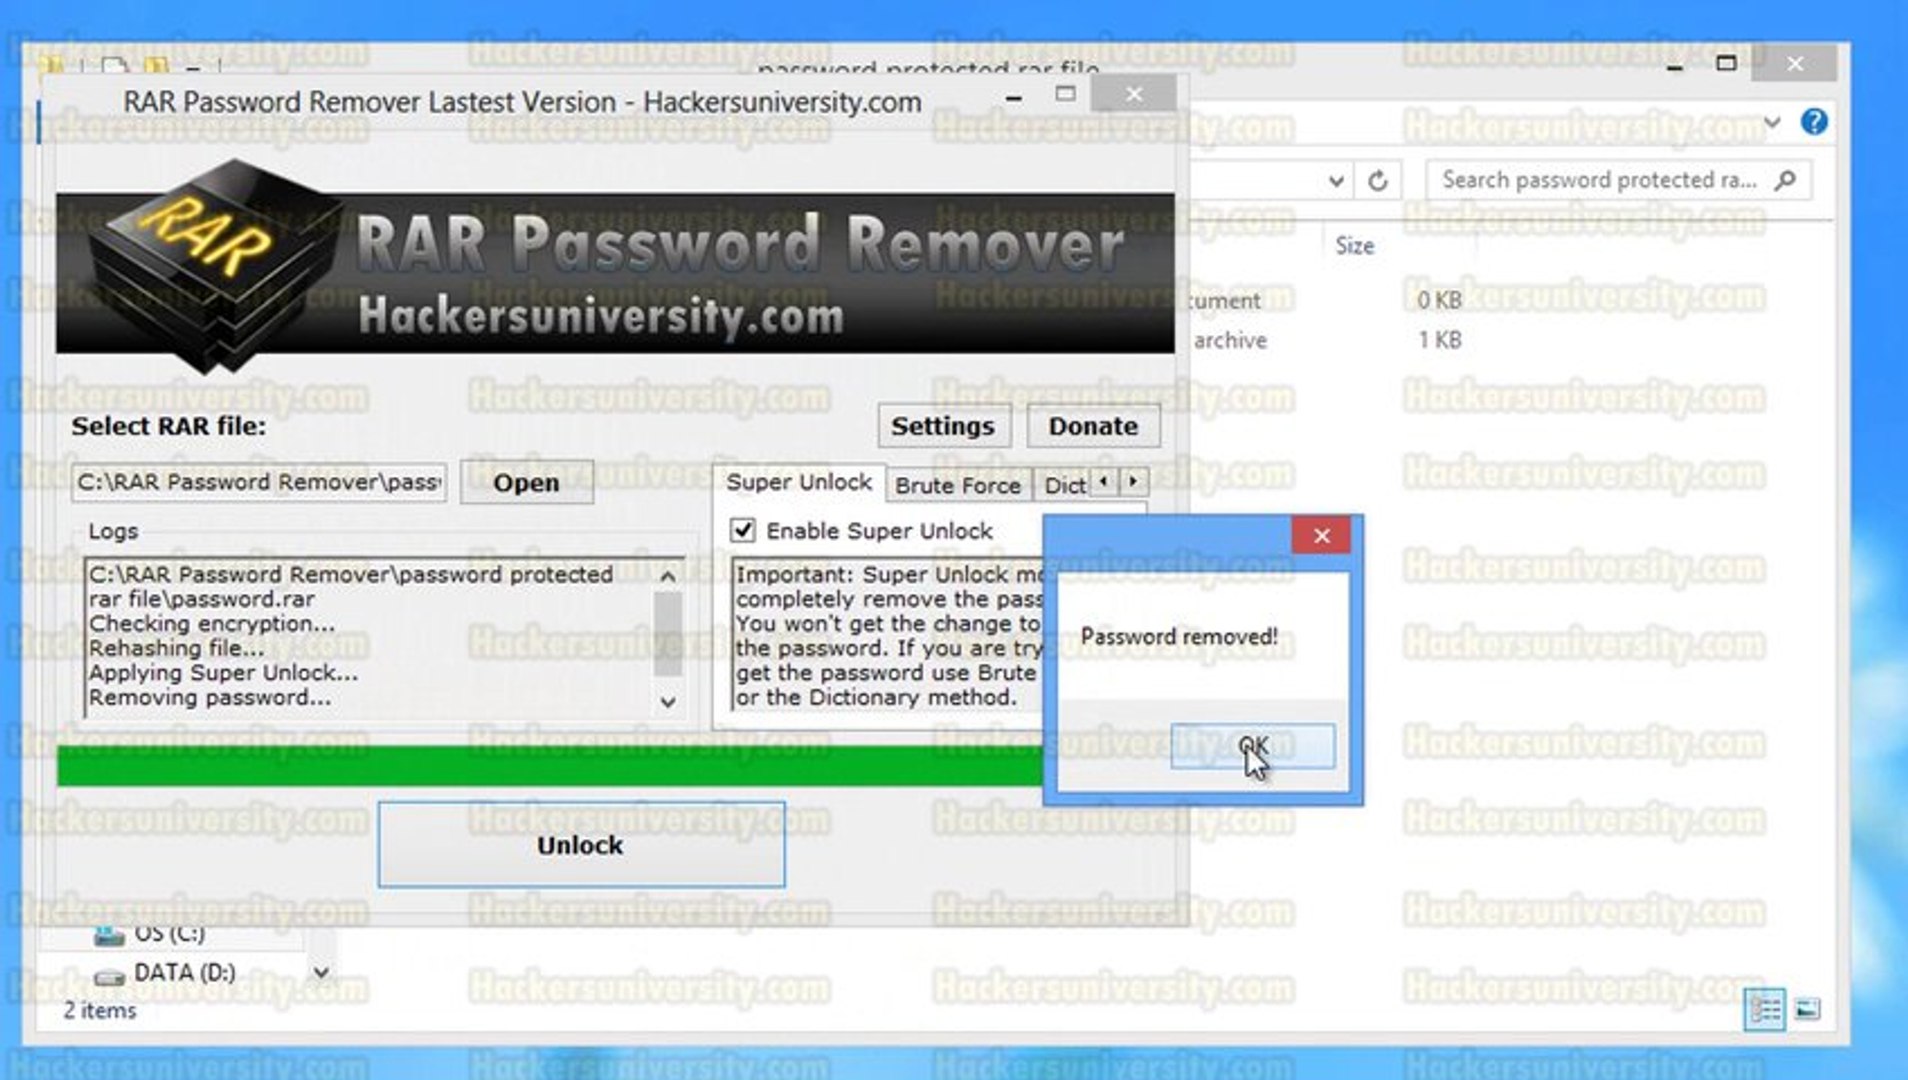
Task: Select the Dict tab
Action: (1064, 485)
